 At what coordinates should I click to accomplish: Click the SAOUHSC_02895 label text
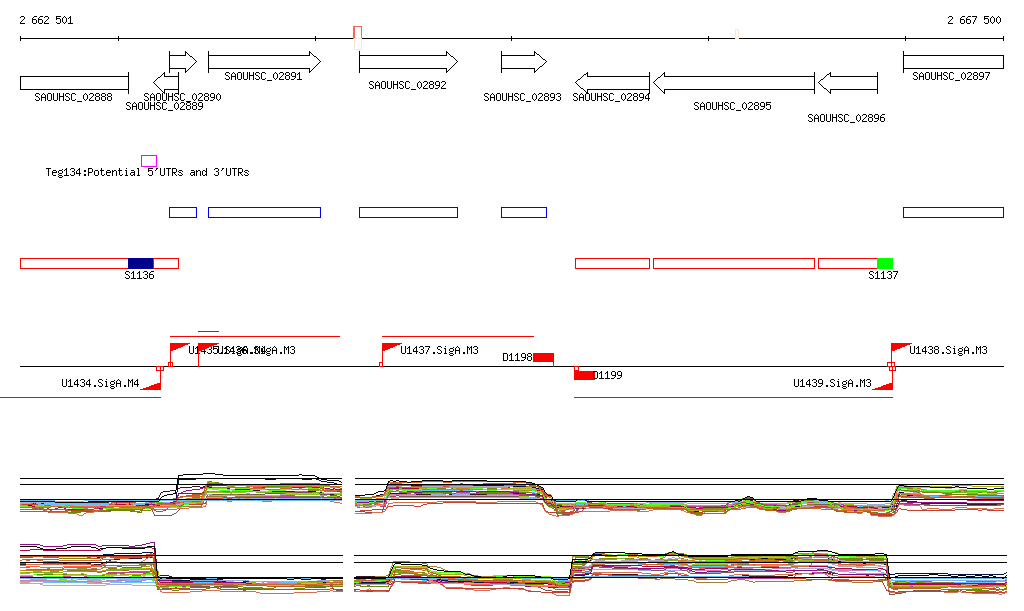[732, 106]
